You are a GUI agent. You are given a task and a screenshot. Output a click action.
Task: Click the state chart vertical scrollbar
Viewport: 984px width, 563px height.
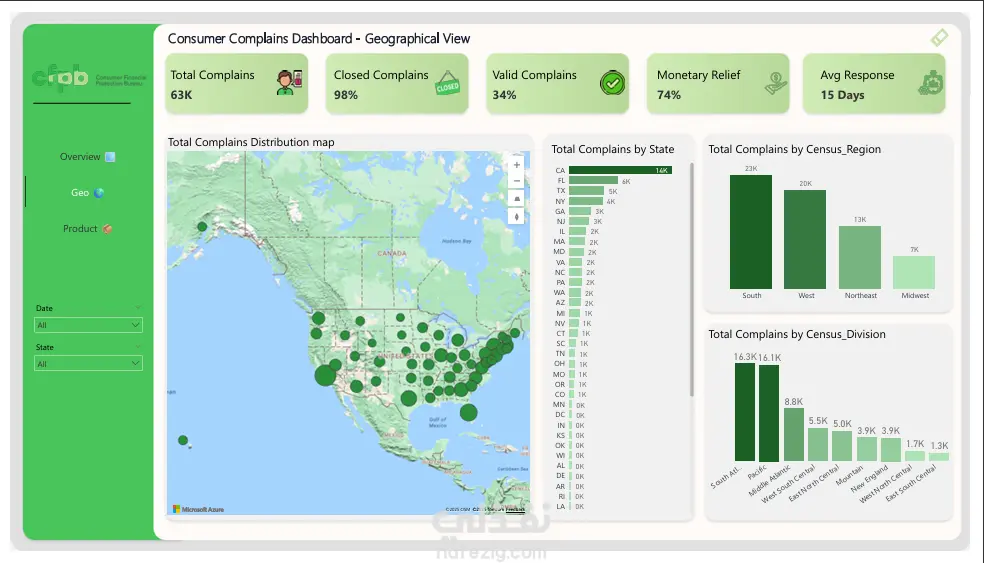pos(692,280)
